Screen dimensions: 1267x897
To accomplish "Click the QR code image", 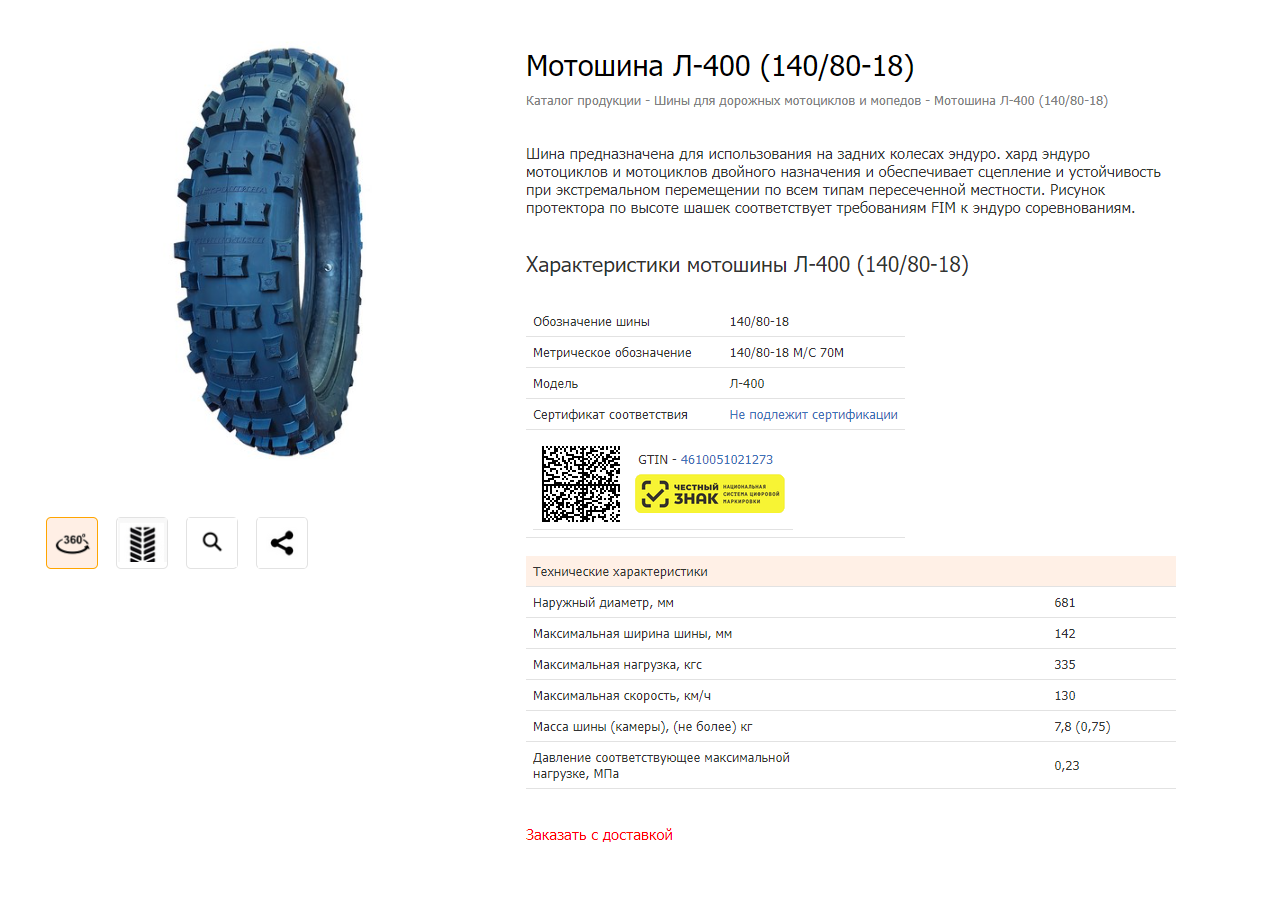I will tap(581, 484).
